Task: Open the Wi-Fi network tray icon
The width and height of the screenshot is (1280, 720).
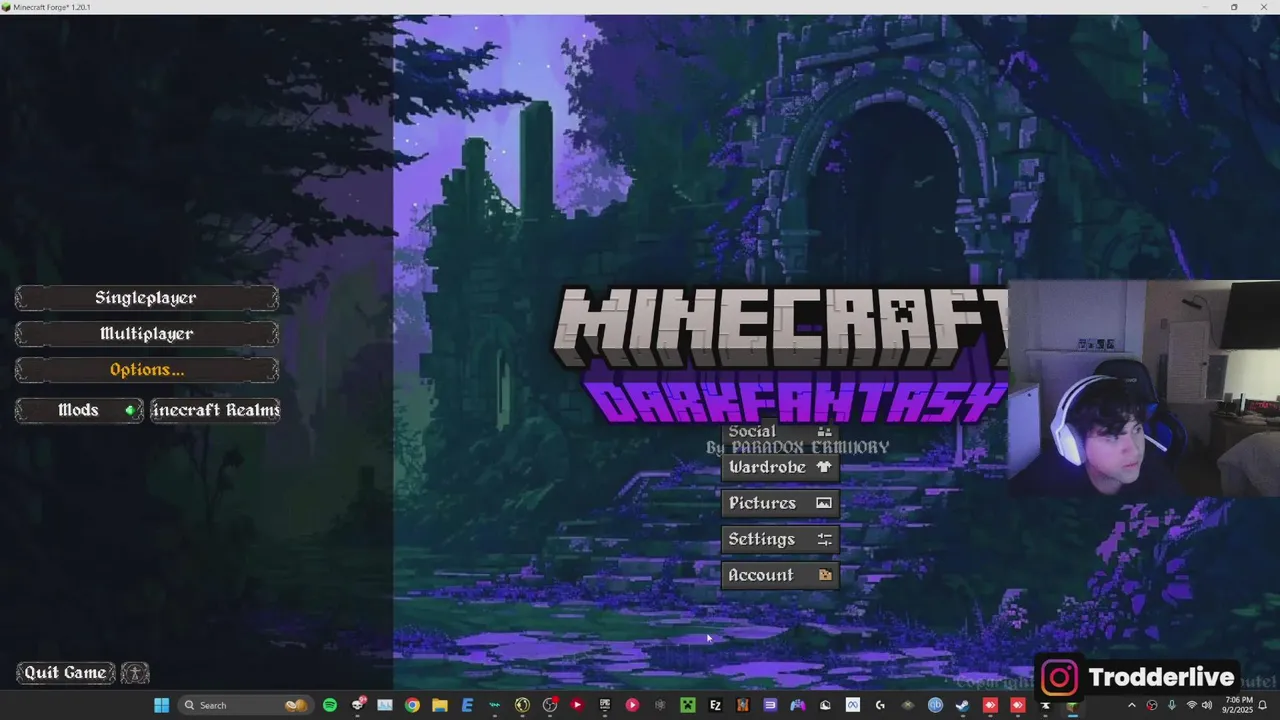Action: point(1191,705)
